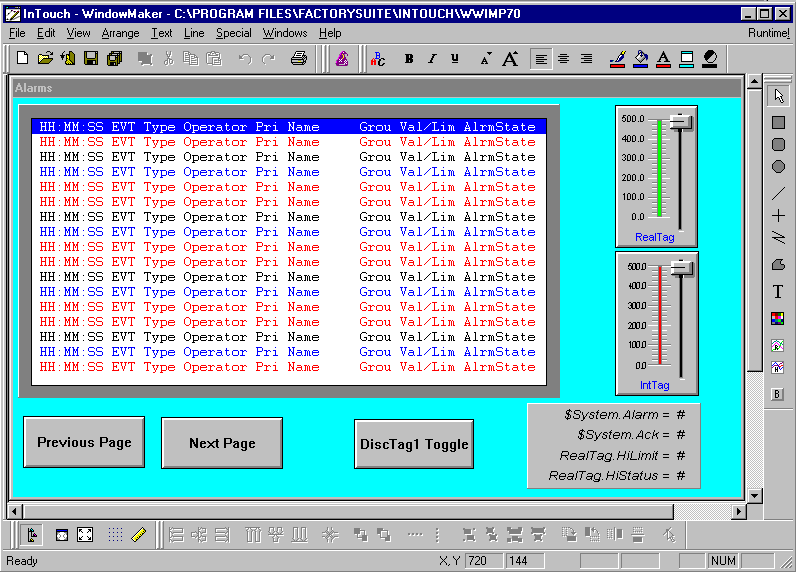Viewport: 796px width, 572px height.
Task: Open the Arrange menu
Action: click(120, 33)
